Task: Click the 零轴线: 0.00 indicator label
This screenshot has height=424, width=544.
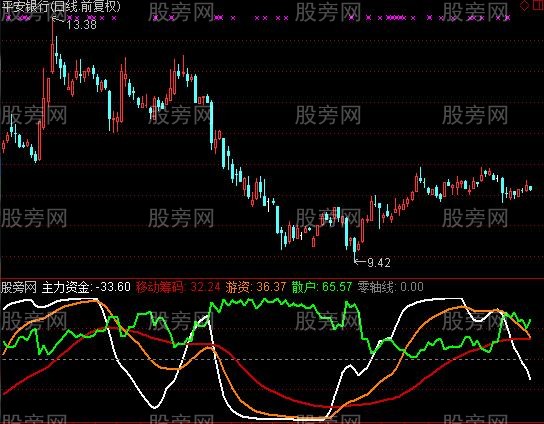Action: coord(391,287)
